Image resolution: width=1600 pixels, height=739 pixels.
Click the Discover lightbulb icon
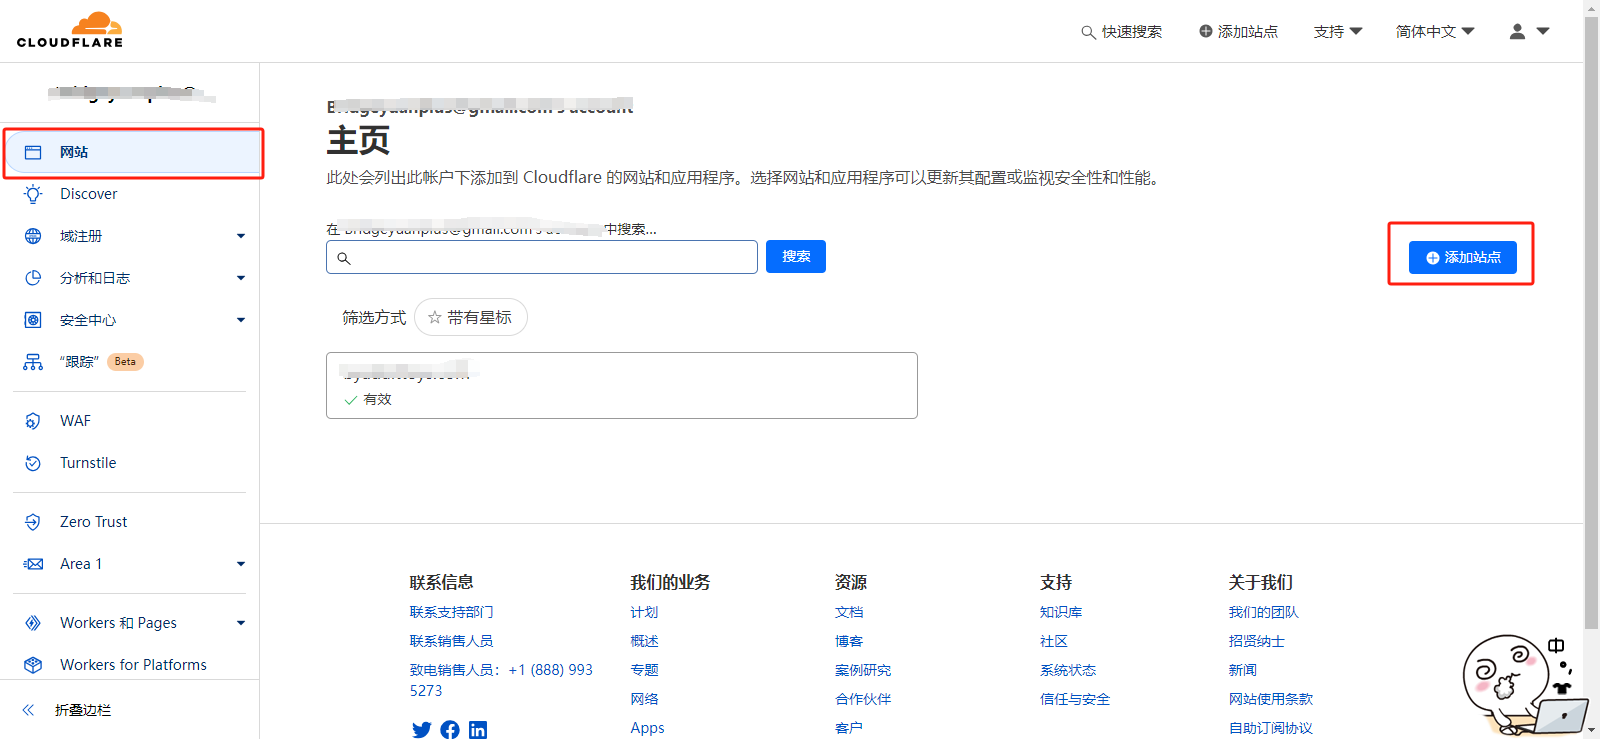pyautogui.click(x=33, y=194)
